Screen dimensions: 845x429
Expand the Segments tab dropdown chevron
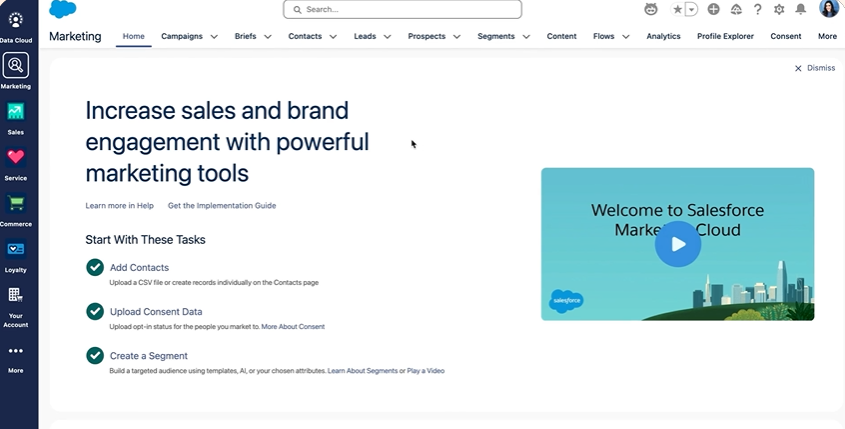click(x=526, y=37)
